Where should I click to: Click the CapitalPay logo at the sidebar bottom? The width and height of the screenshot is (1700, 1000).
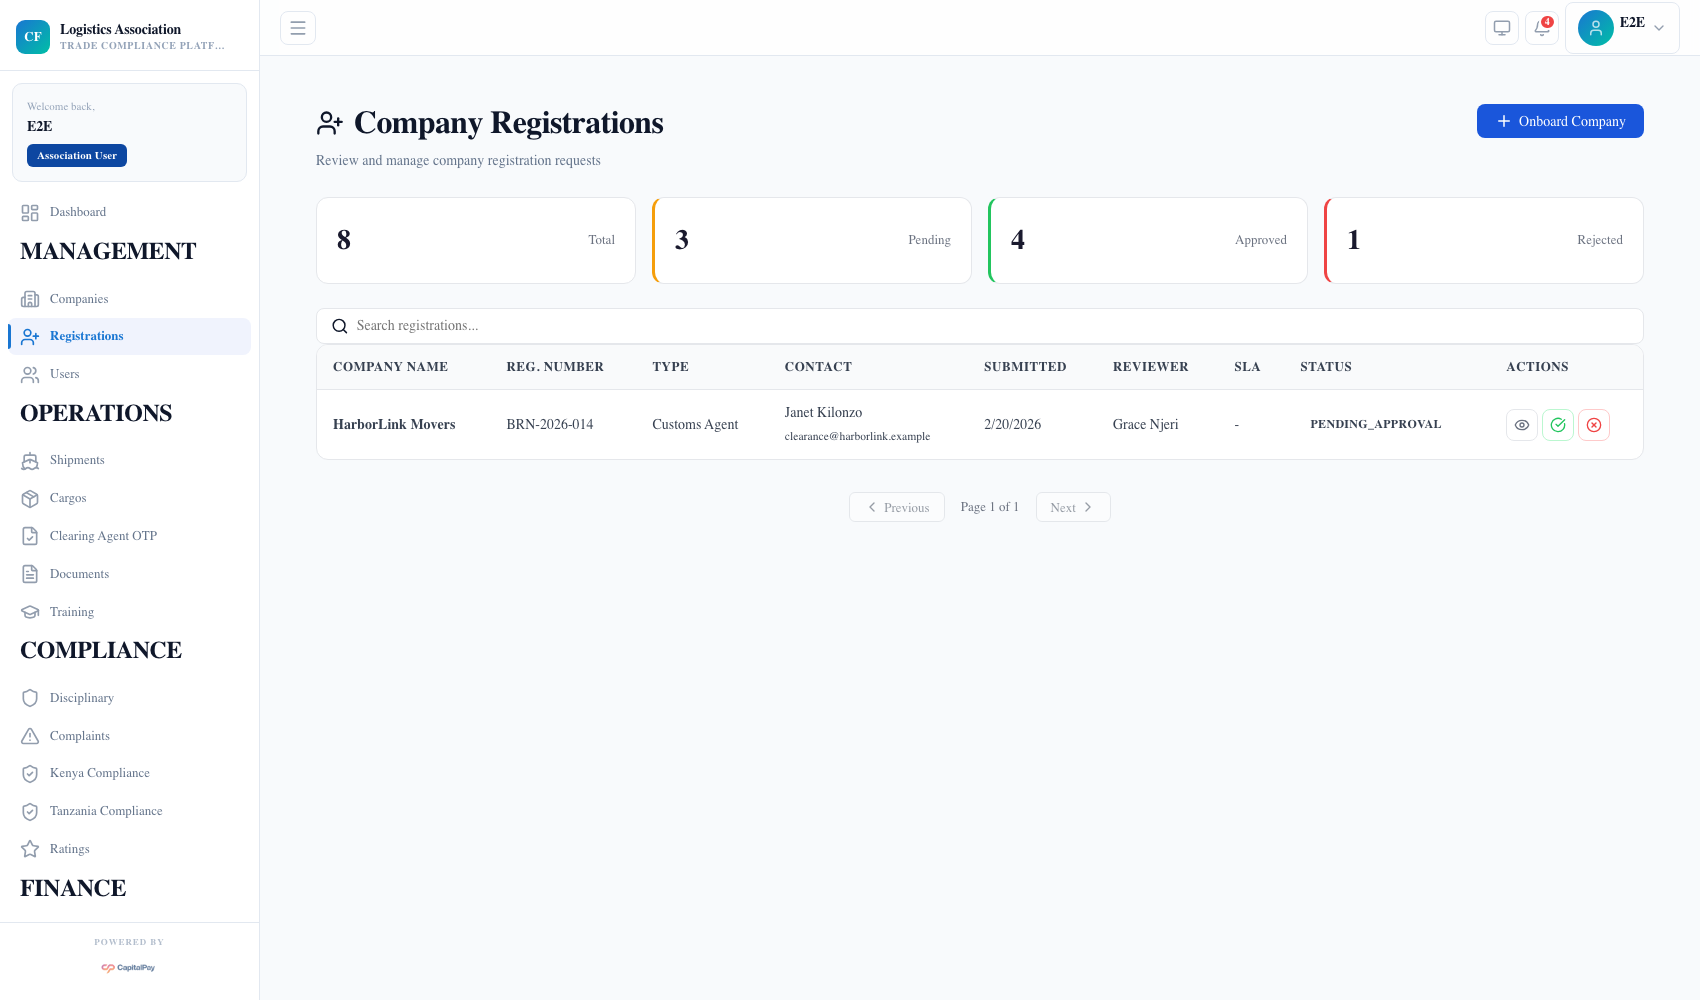(128, 967)
